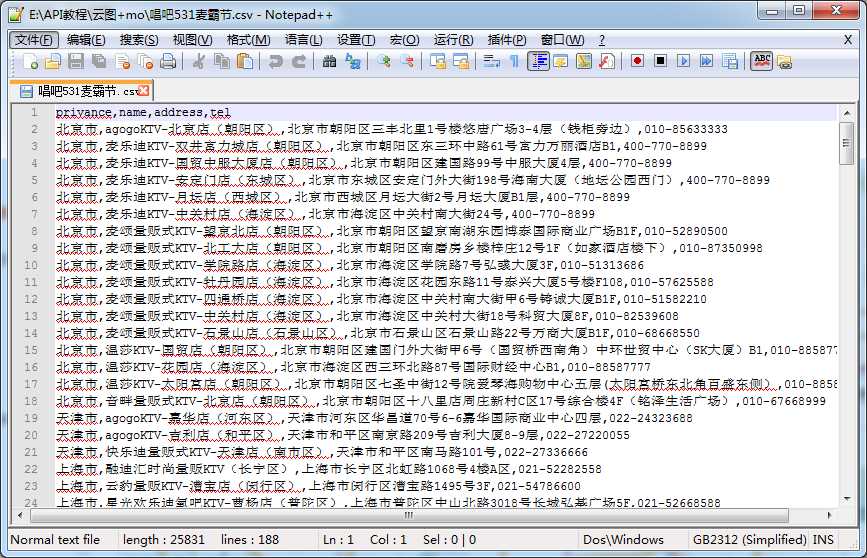The image size is (867, 558).
Task: Open the Document Map icon
Action: (584, 61)
